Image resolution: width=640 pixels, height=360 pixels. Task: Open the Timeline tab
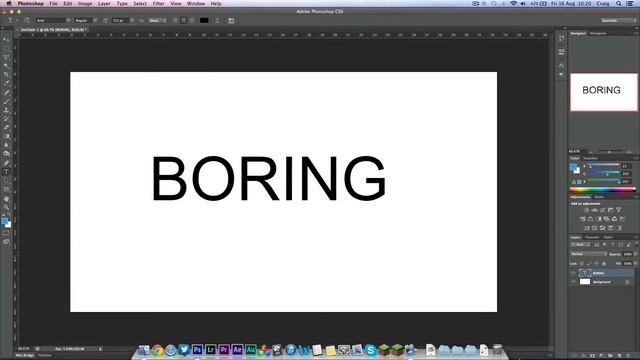[44, 356]
